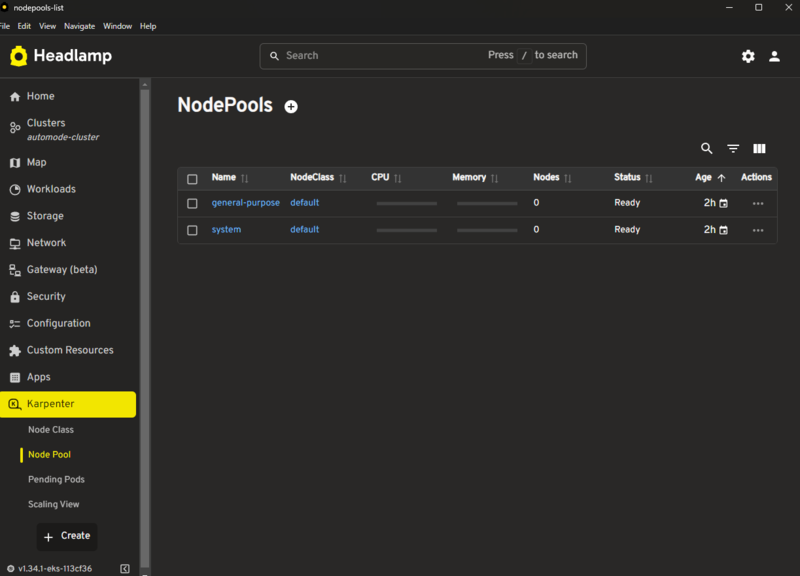
Task: Open table search magnifier icon
Action: pyautogui.click(x=707, y=148)
